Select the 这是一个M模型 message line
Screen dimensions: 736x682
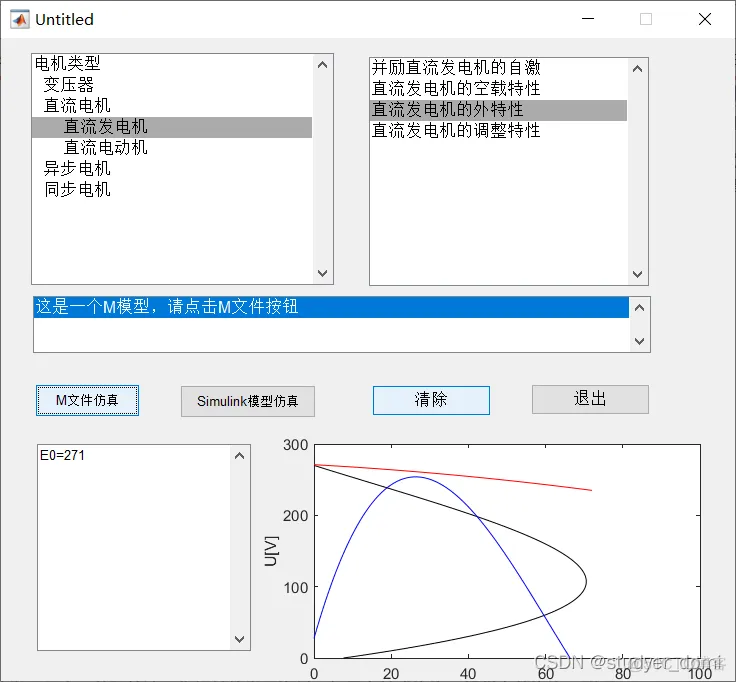click(331, 307)
